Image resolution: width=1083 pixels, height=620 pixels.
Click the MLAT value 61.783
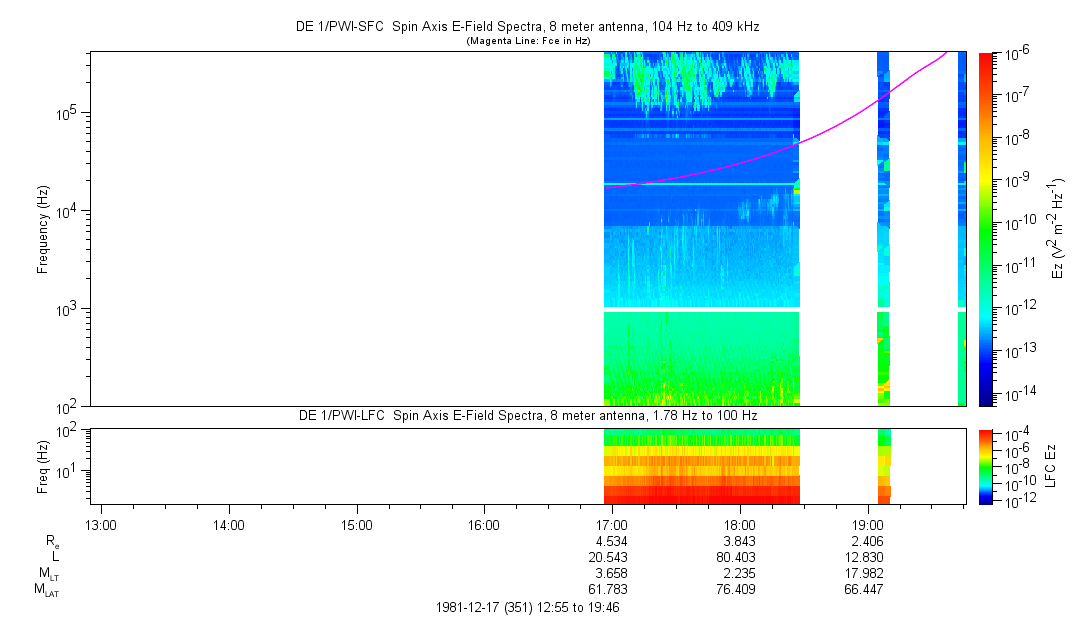(x=611, y=589)
